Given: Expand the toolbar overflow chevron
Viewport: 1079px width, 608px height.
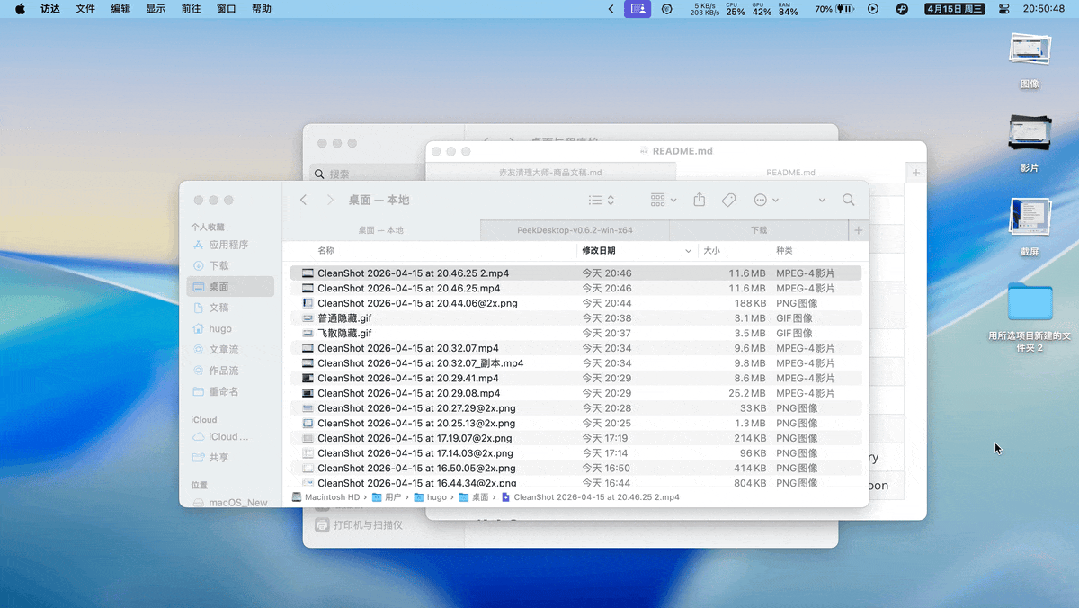Looking at the screenshot, I should (822, 200).
